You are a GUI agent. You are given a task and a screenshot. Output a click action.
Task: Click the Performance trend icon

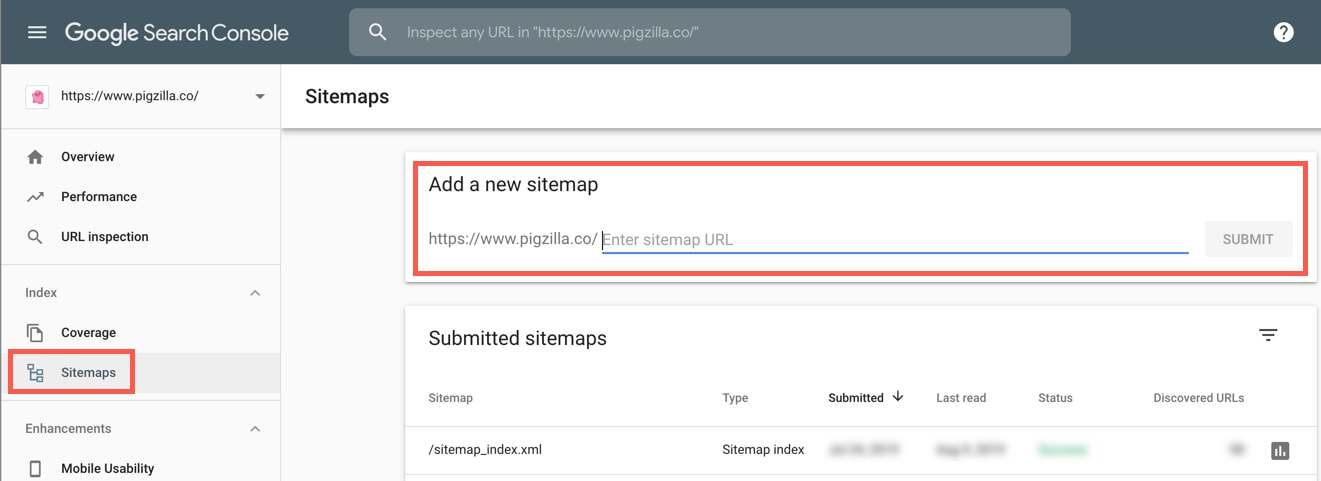click(35, 197)
